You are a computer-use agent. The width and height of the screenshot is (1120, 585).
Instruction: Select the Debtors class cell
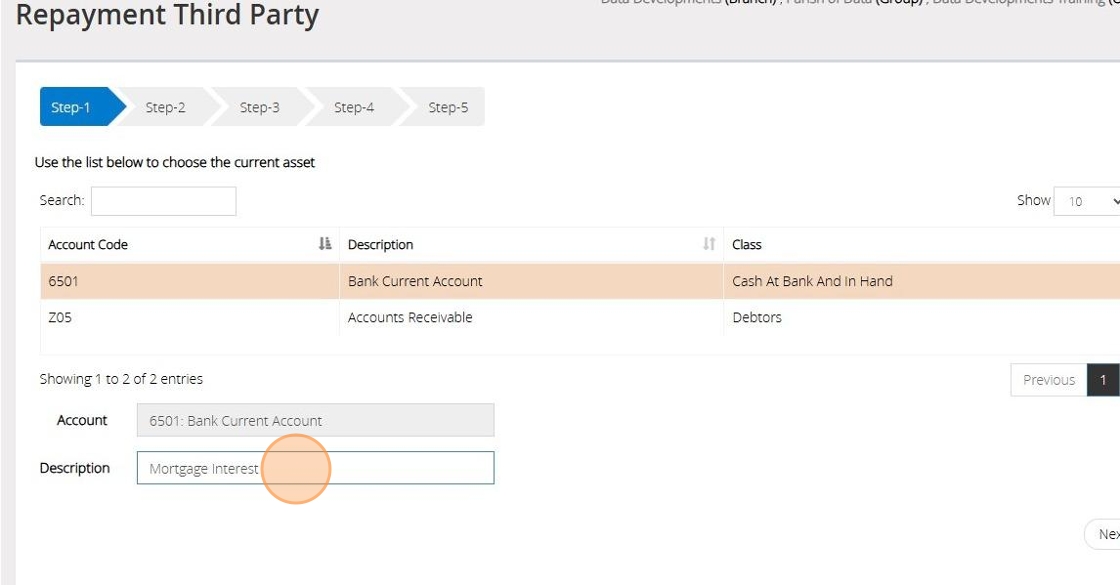(757, 318)
